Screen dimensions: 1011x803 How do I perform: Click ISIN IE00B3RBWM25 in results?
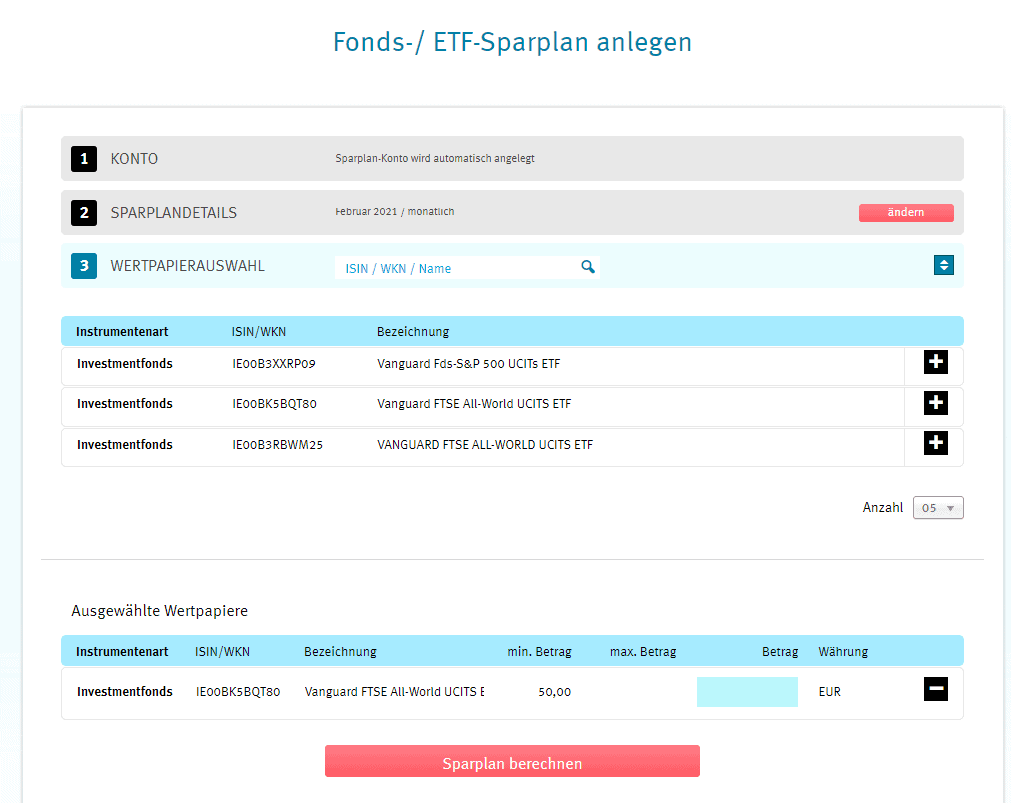(x=277, y=444)
